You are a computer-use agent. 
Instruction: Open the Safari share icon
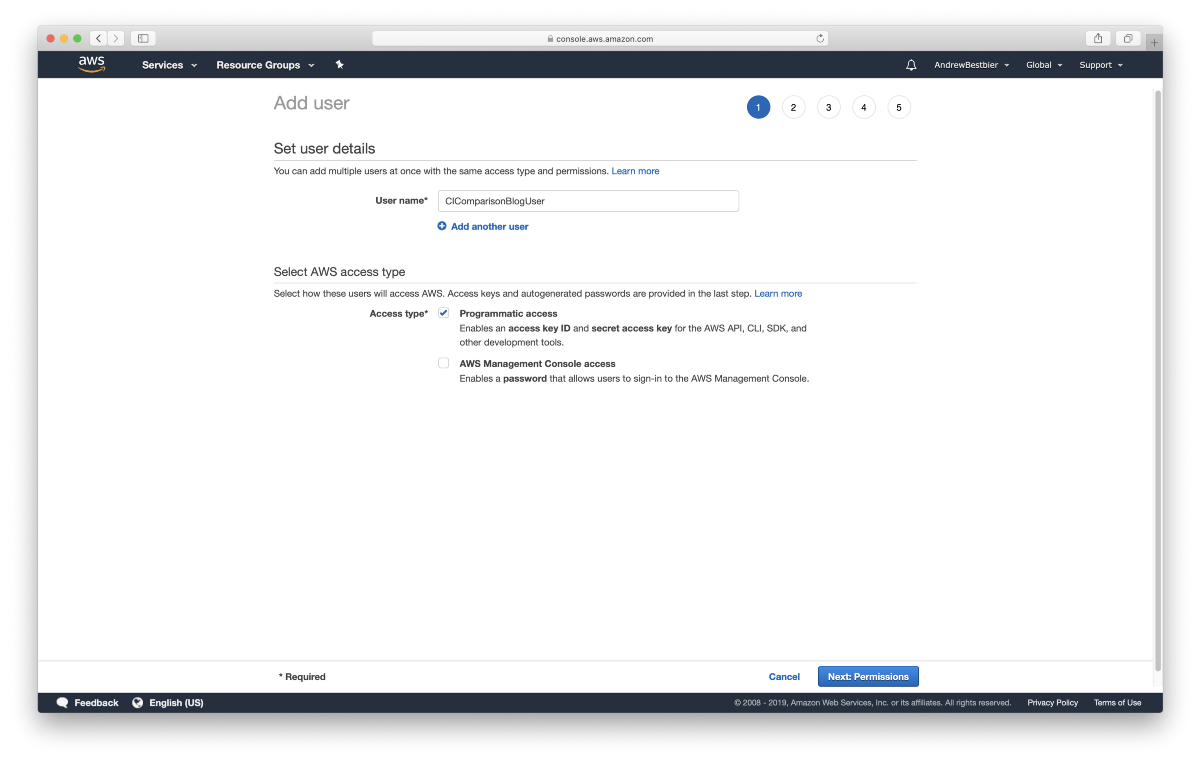click(1098, 38)
